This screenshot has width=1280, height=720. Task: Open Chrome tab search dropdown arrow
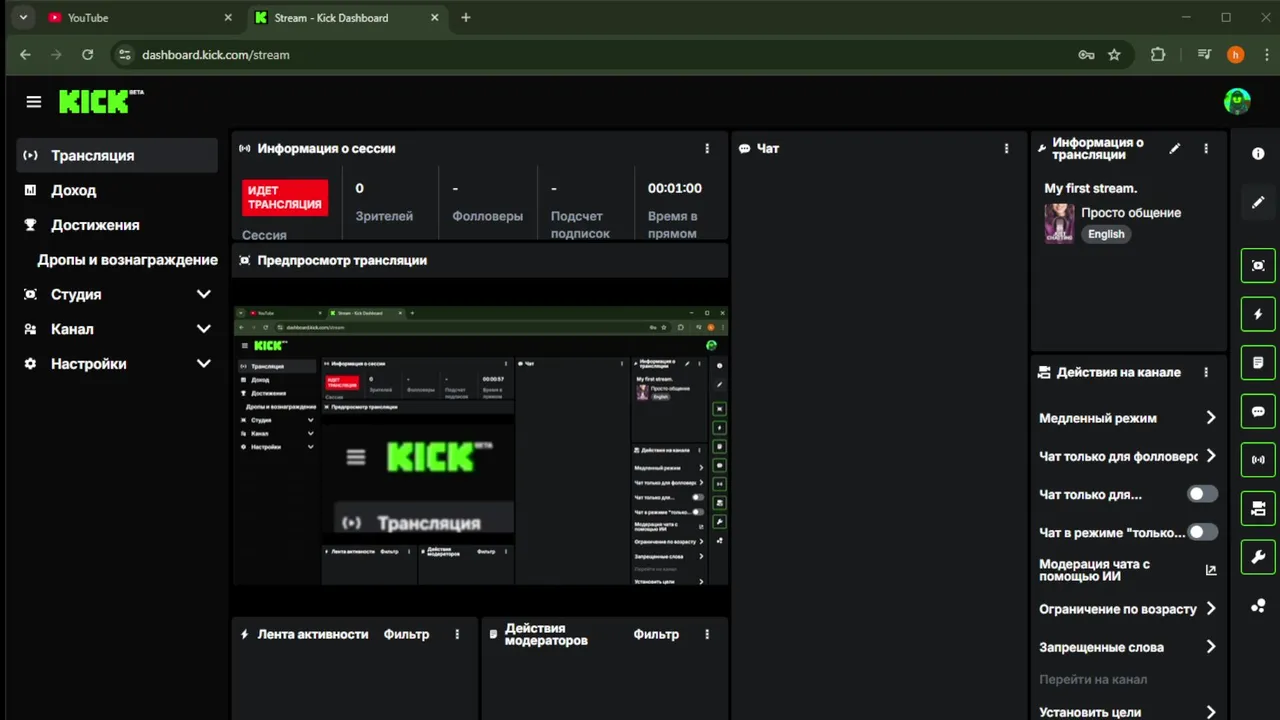point(23,17)
